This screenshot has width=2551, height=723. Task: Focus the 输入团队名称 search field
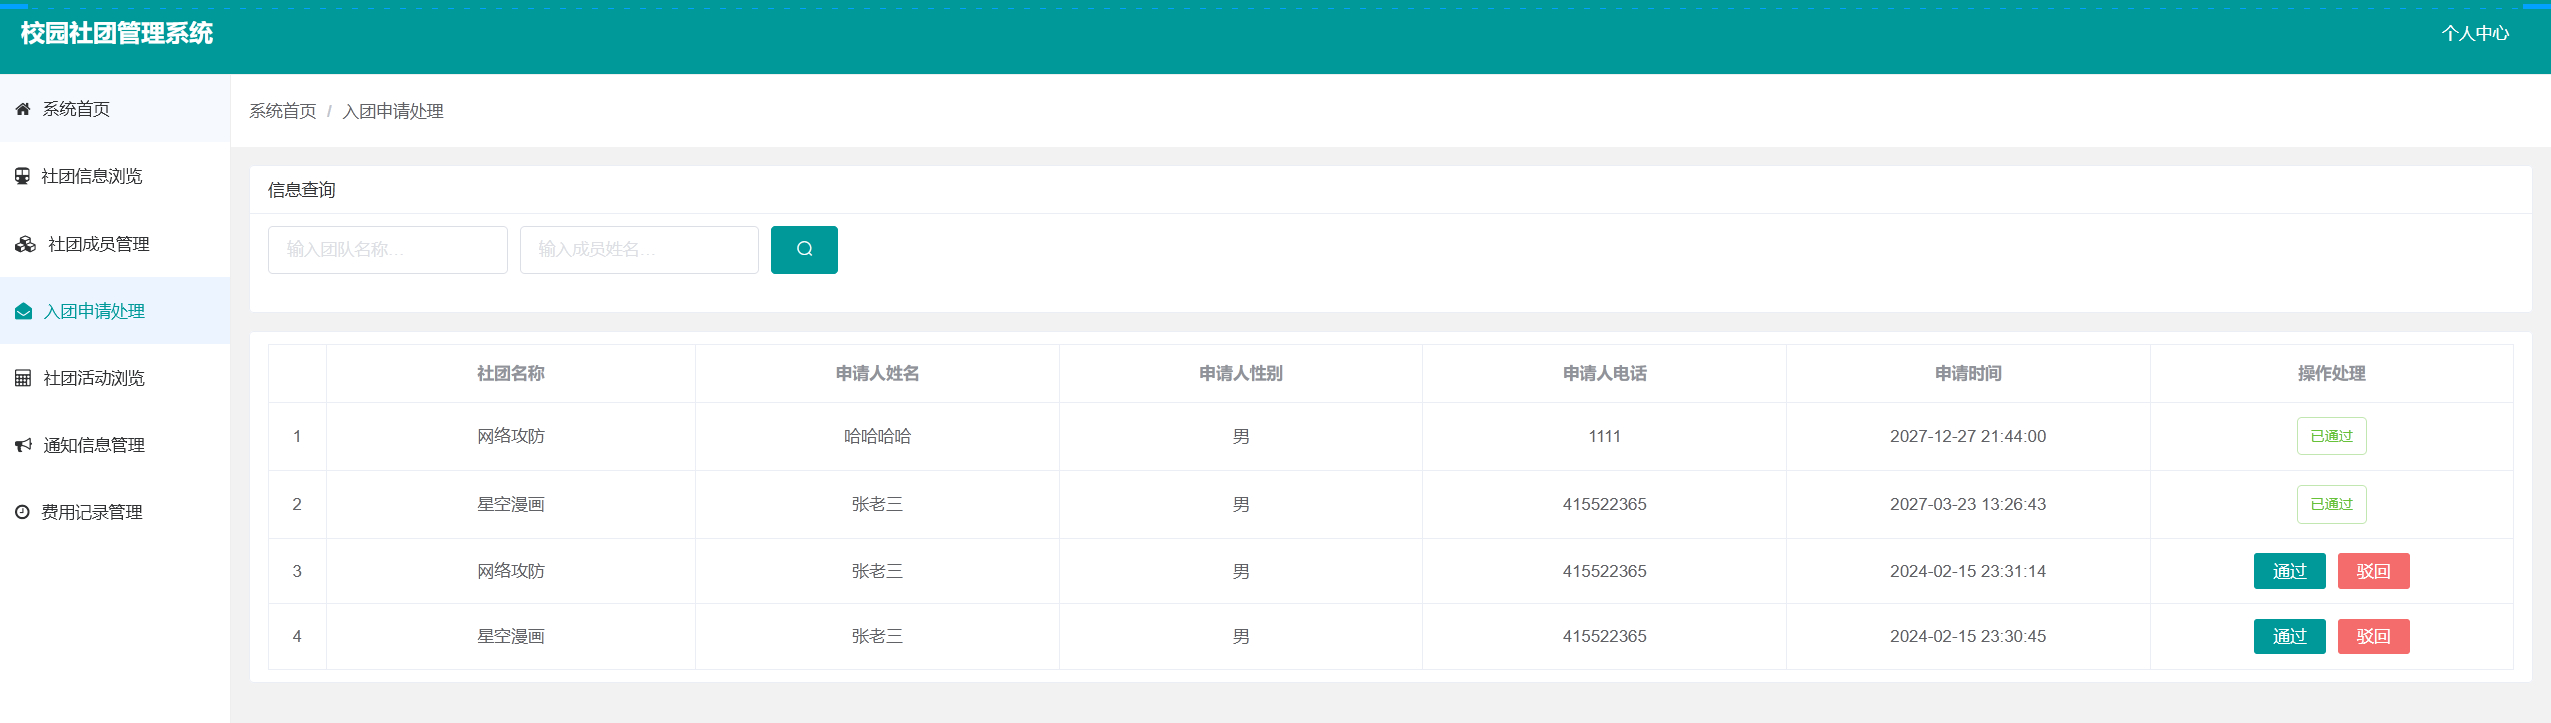coord(388,250)
